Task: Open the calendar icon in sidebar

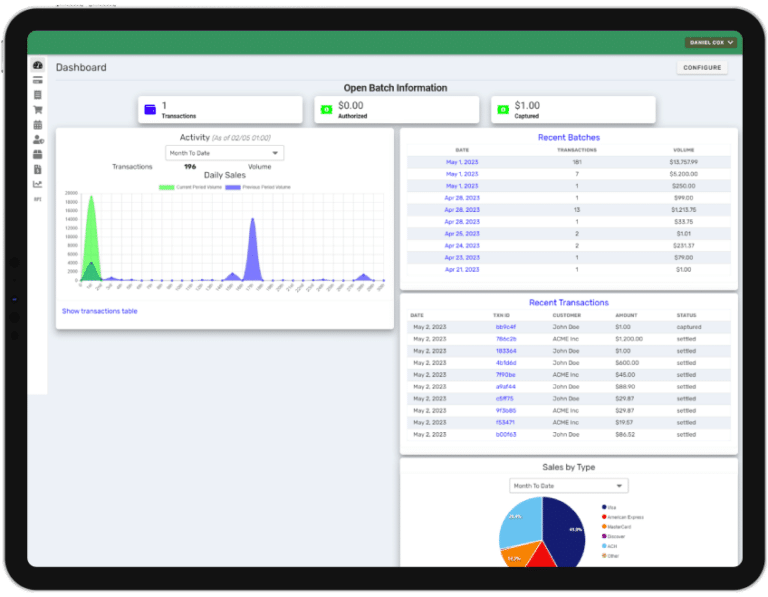Action: tap(38, 125)
